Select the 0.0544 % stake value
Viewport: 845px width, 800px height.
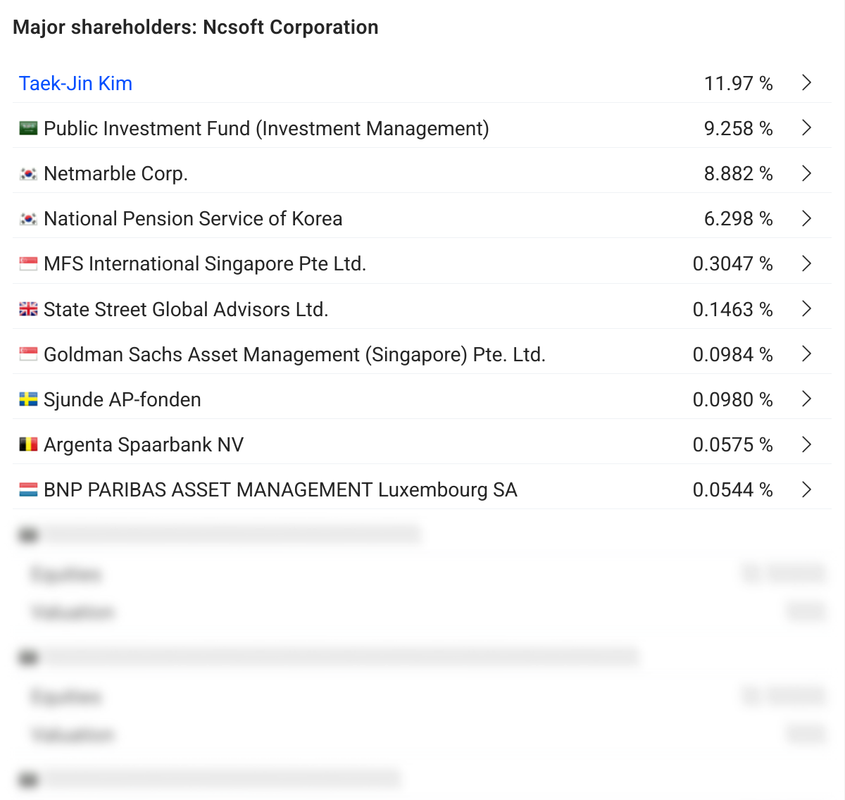(x=733, y=490)
